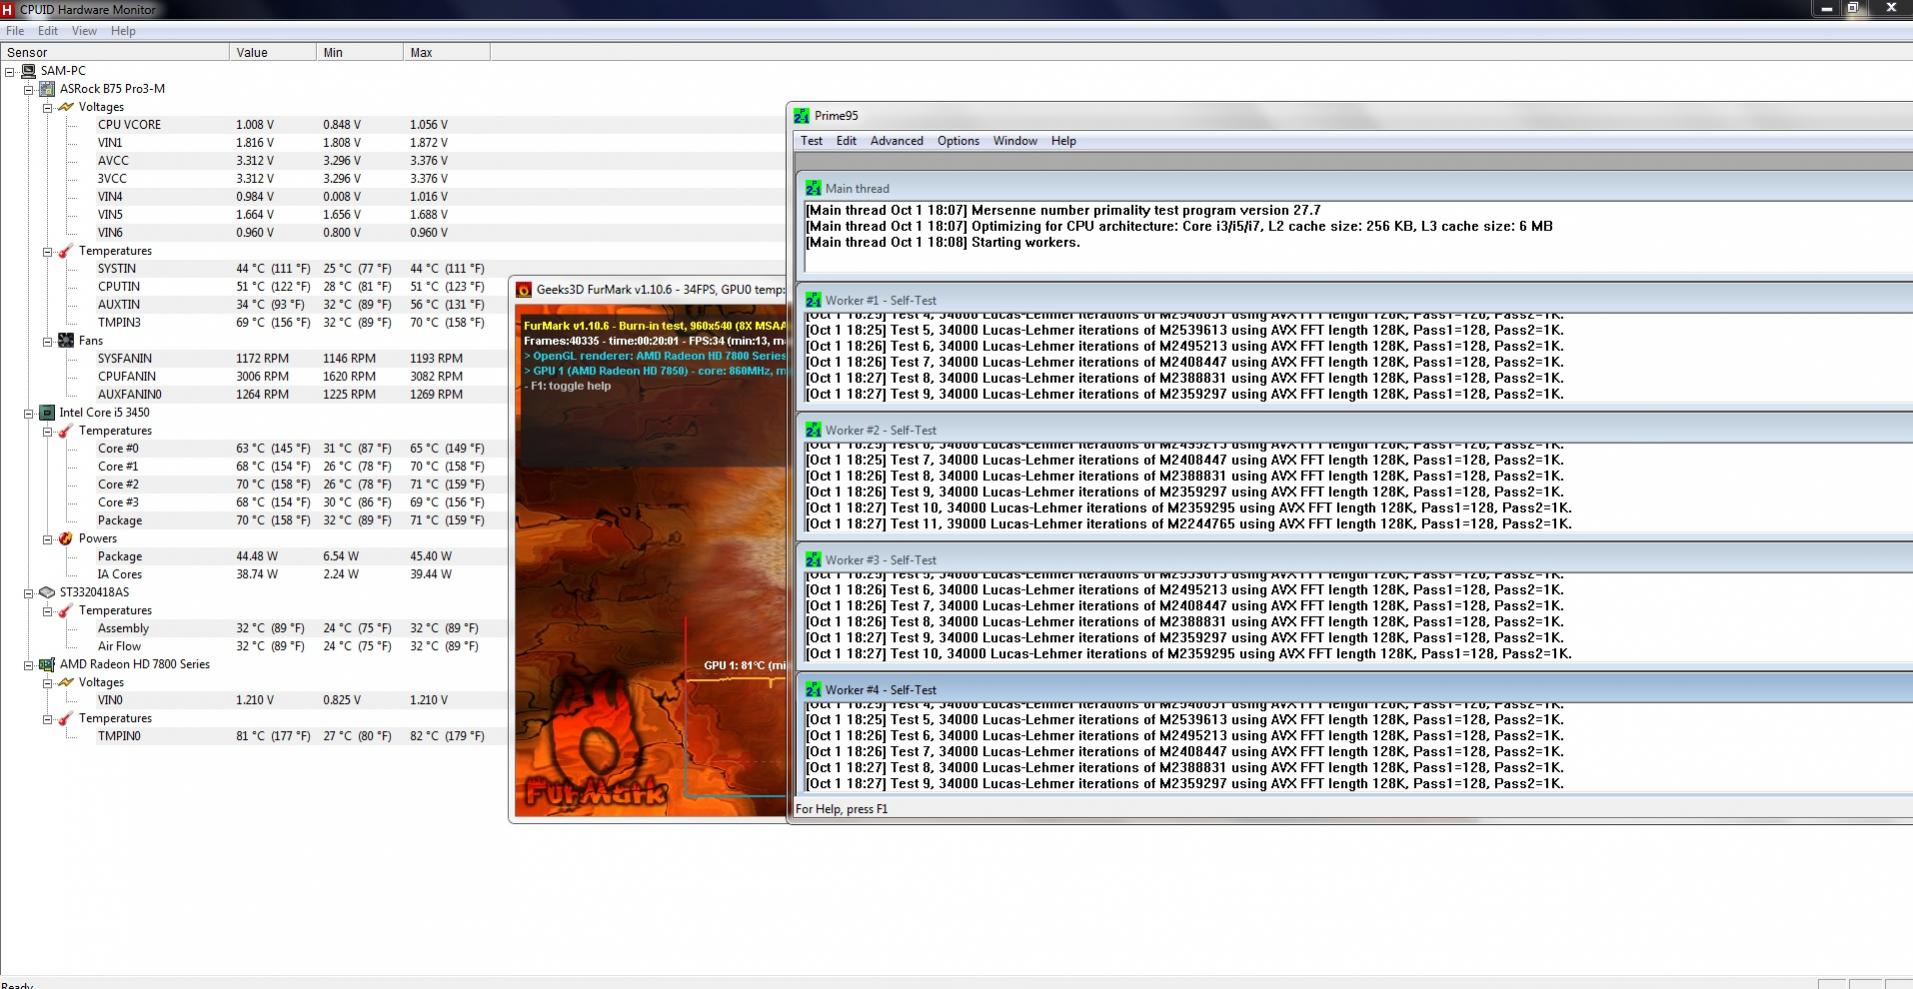Open Advanced menu in Prime95

click(896, 141)
